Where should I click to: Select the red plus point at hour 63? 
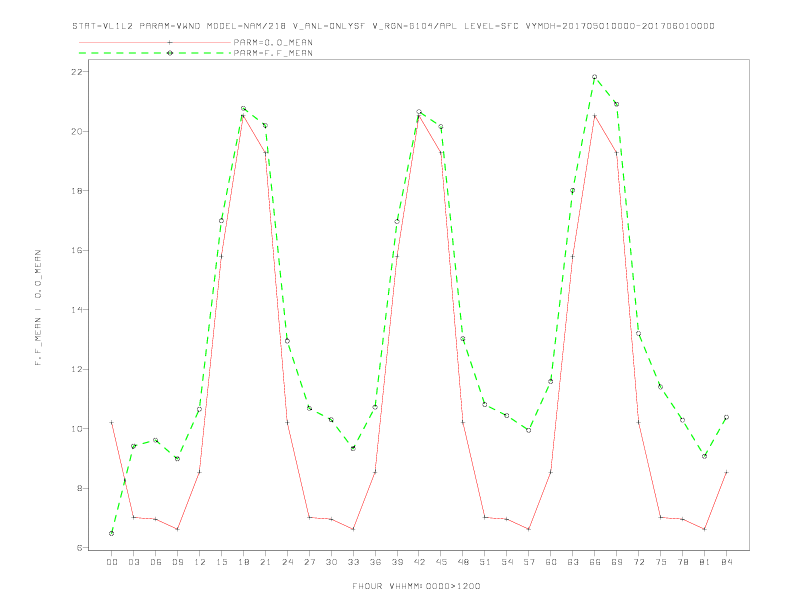point(573,257)
